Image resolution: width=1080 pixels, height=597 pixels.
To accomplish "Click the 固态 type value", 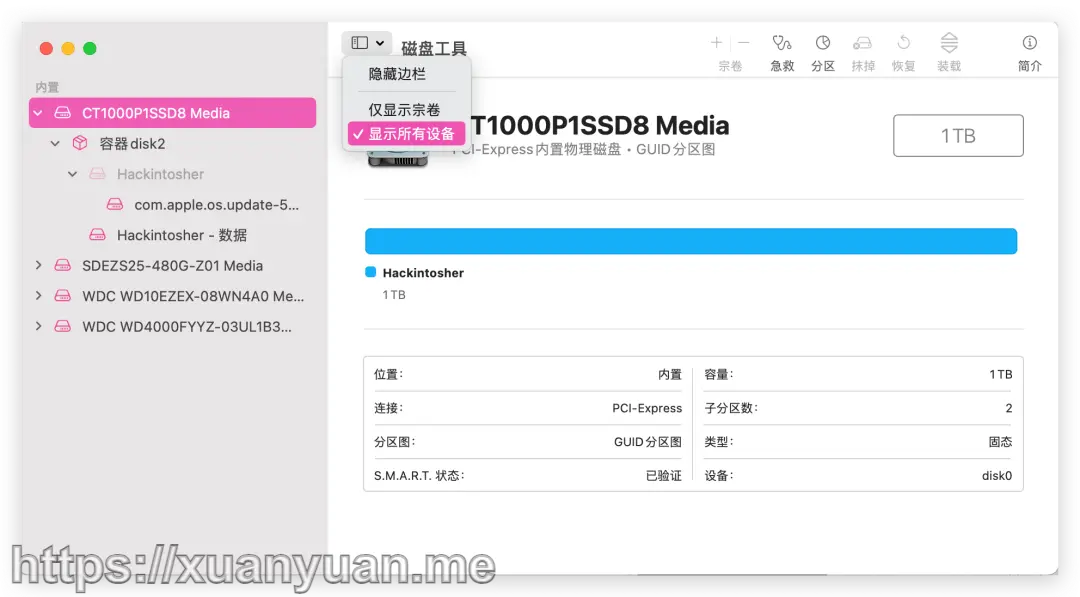I will click(x=1000, y=441).
